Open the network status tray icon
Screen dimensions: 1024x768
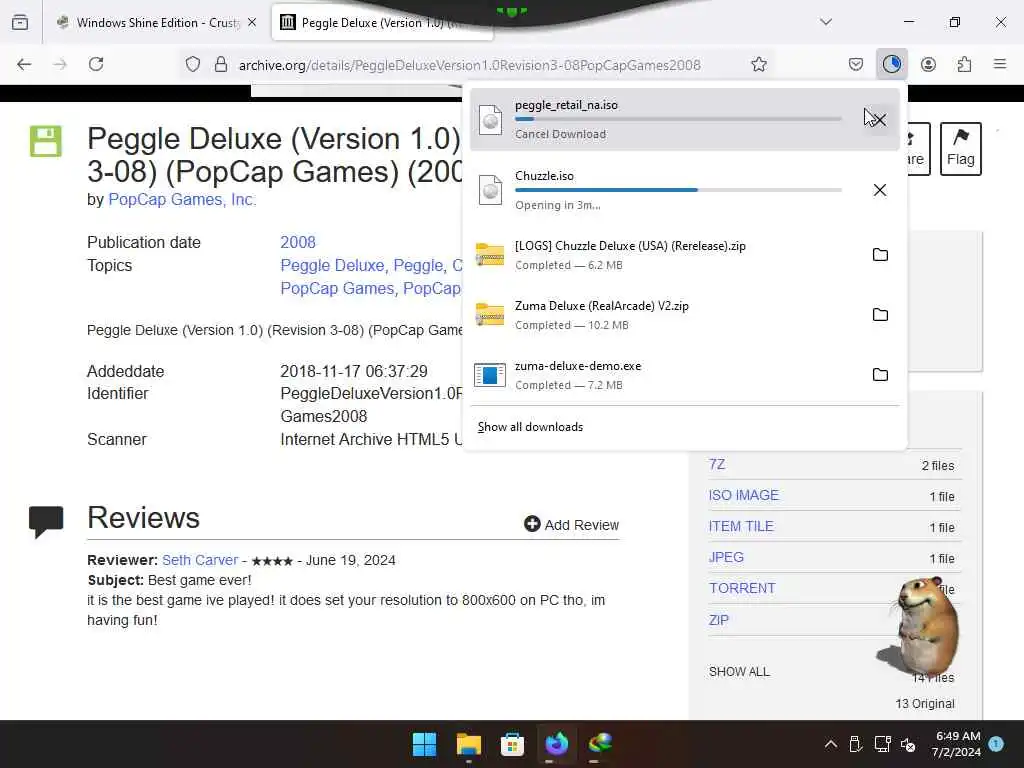882,744
